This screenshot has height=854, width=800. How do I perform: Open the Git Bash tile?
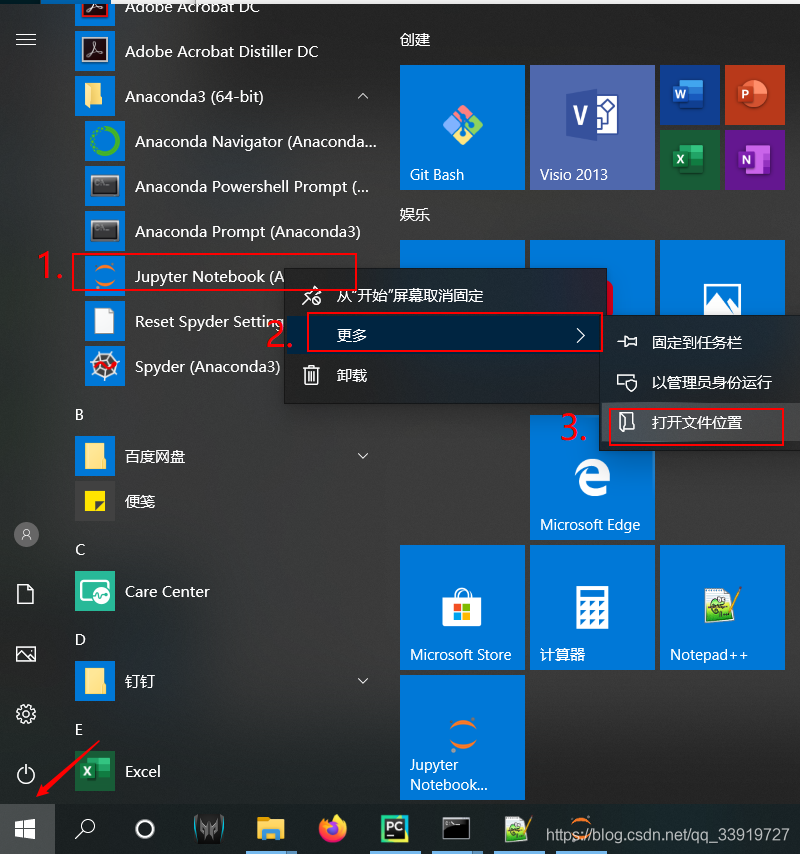coord(462,127)
